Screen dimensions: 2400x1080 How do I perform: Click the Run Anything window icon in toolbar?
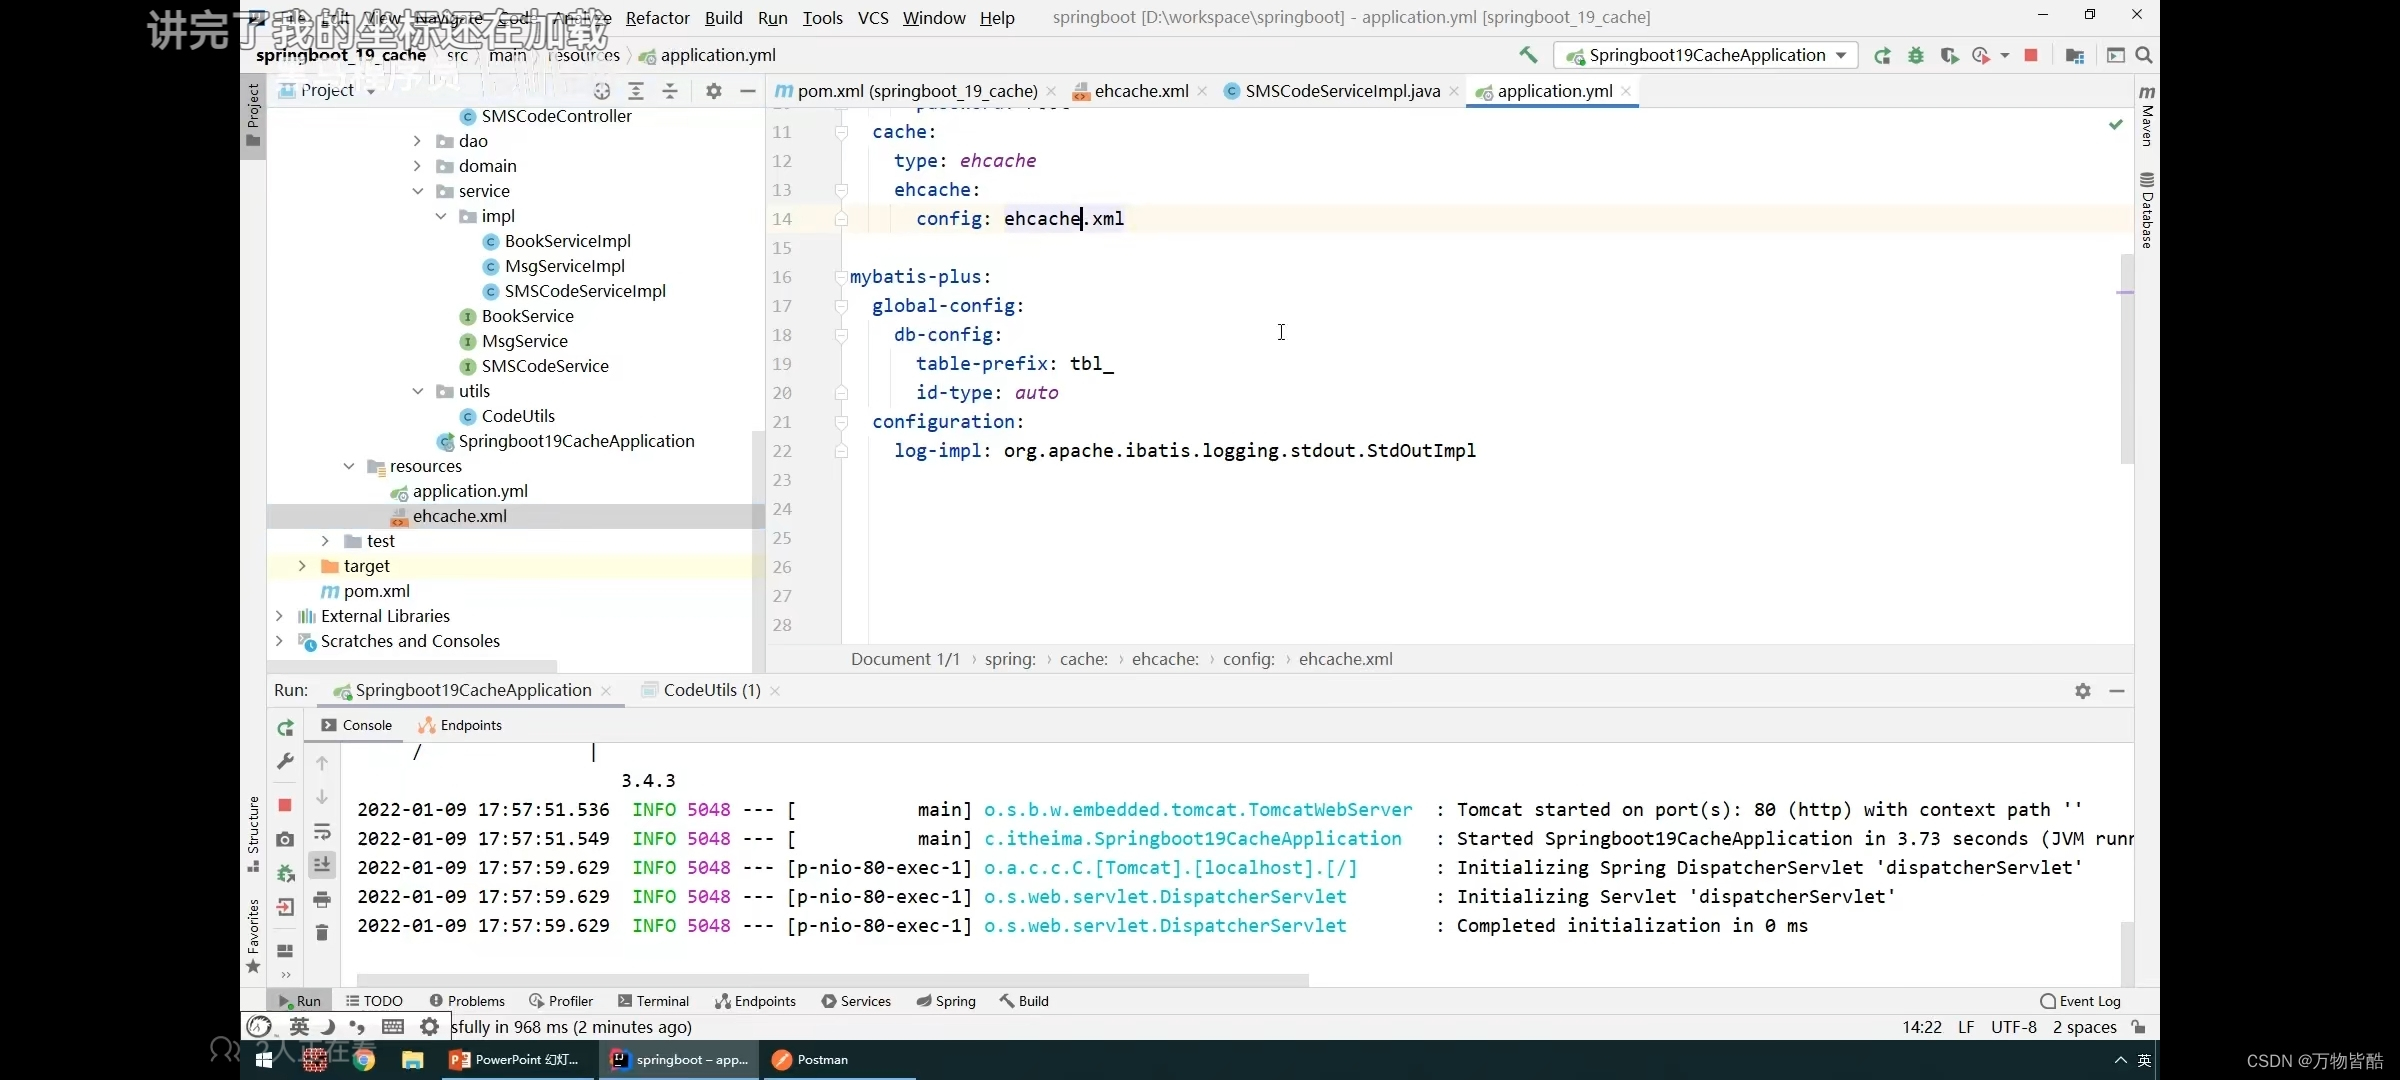(x=2115, y=55)
